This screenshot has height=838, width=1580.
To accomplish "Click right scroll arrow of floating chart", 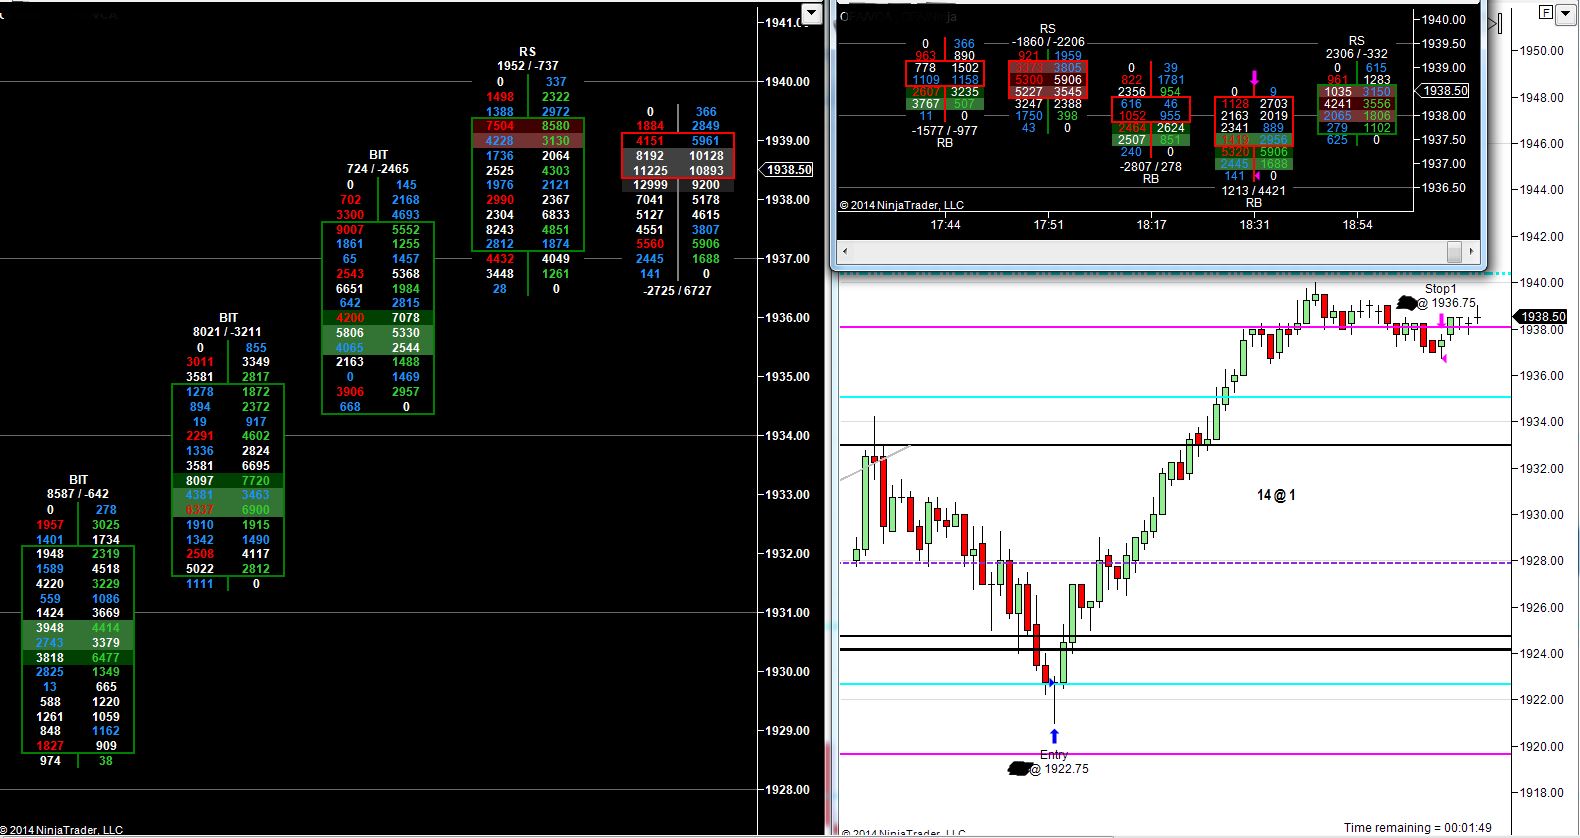I will click(x=1471, y=252).
